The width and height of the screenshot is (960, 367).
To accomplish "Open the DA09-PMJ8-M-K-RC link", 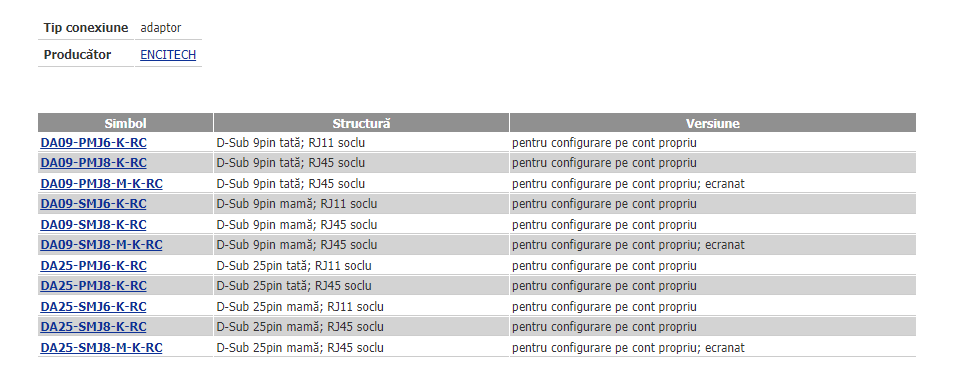I will pos(102,184).
